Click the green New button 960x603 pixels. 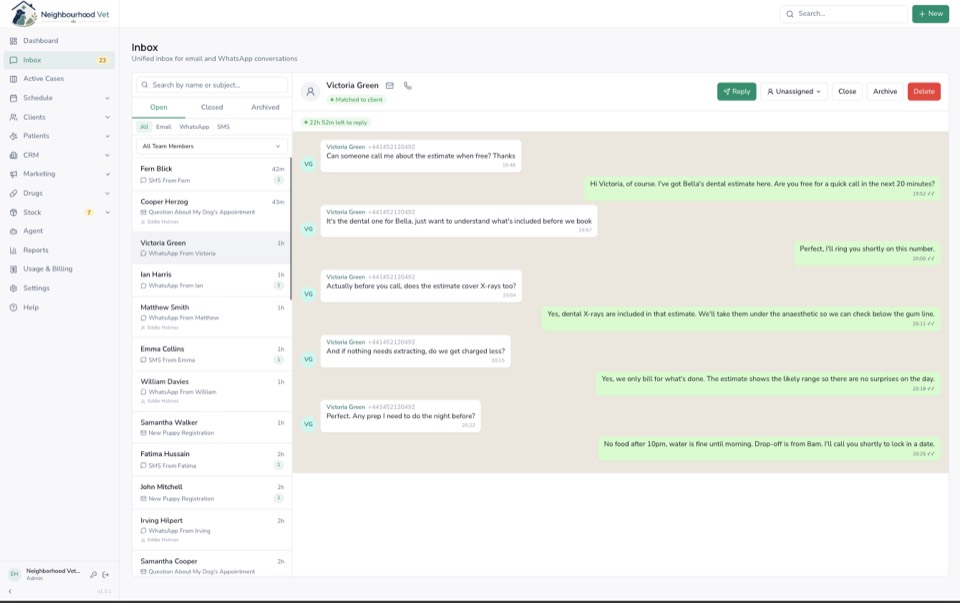tap(931, 13)
